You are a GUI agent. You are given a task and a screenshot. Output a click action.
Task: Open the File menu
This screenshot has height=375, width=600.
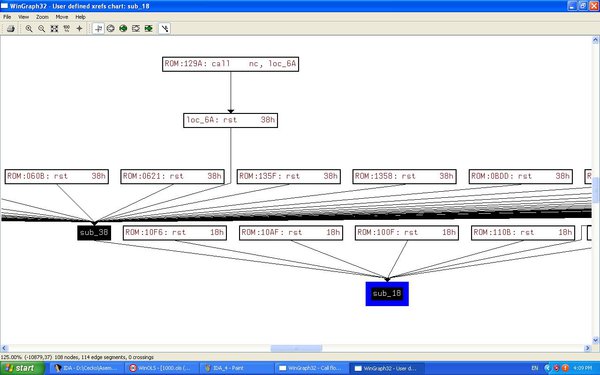7,17
